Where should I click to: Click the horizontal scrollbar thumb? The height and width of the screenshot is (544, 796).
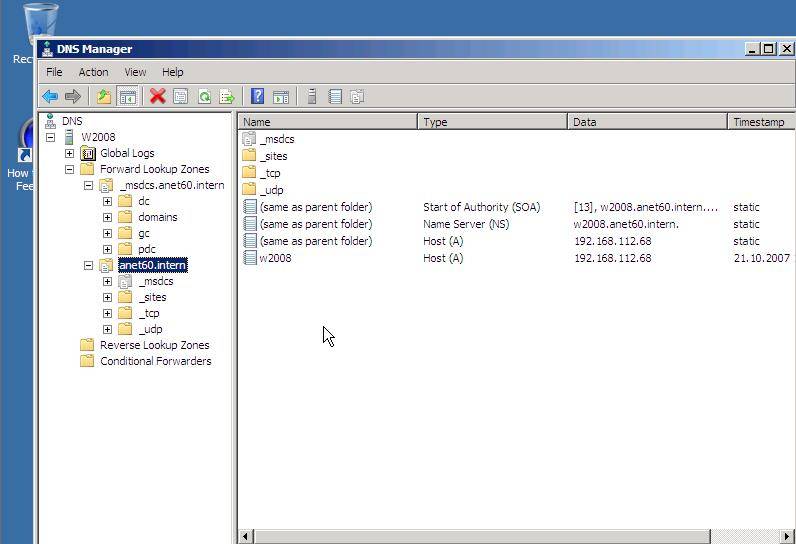[482, 536]
